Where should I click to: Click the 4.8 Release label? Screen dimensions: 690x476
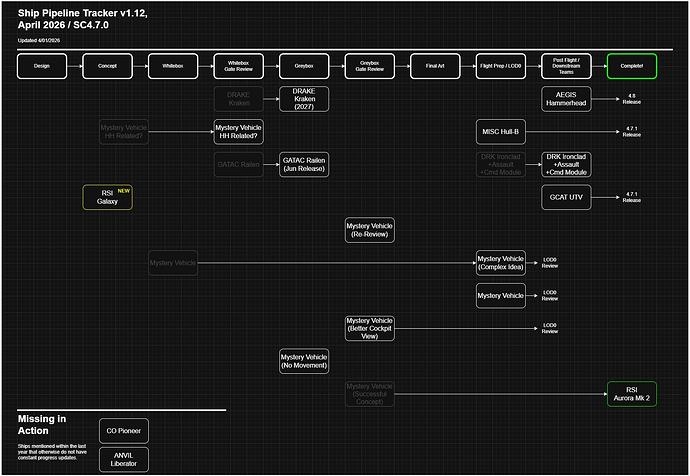click(x=631, y=99)
